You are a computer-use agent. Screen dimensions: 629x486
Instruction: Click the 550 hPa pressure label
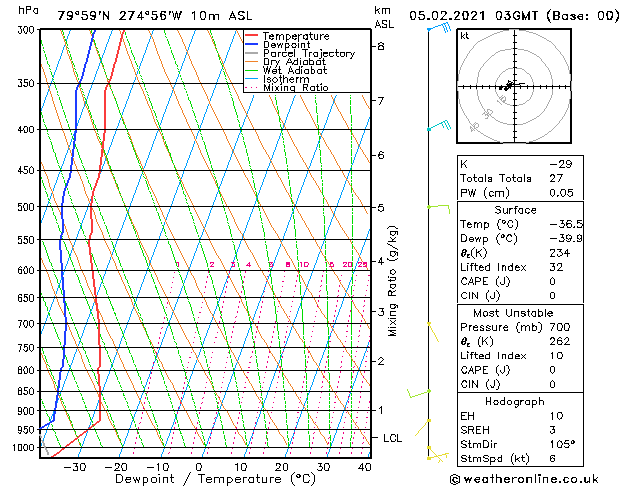(28, 240)
